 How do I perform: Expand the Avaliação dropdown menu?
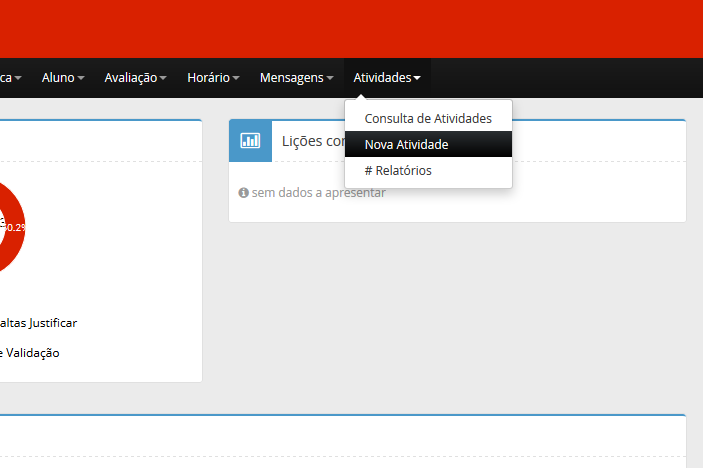(x=135, y=77)
